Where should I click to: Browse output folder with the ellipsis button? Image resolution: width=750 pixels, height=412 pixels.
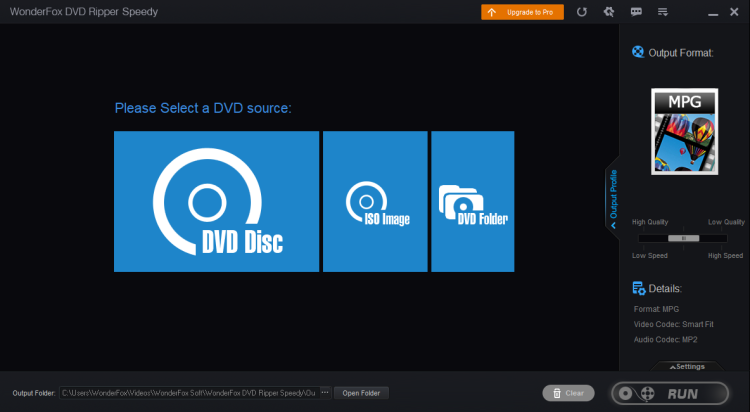pyautogui.click(x=324, y=393)
